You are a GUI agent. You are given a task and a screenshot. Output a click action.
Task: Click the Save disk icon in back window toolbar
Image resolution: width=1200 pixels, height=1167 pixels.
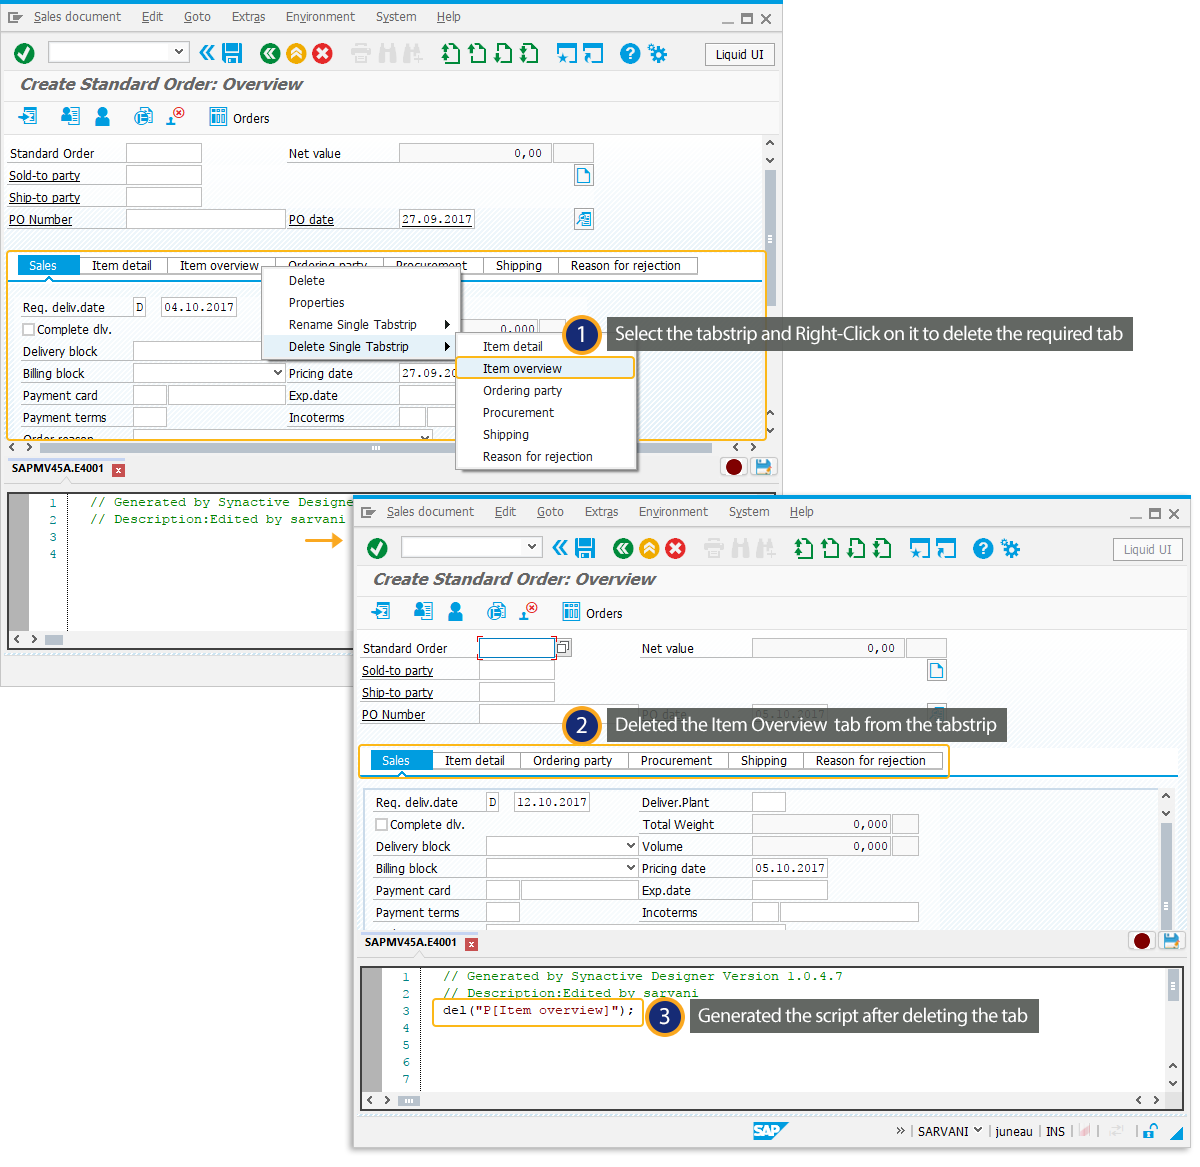pos(232,53)
